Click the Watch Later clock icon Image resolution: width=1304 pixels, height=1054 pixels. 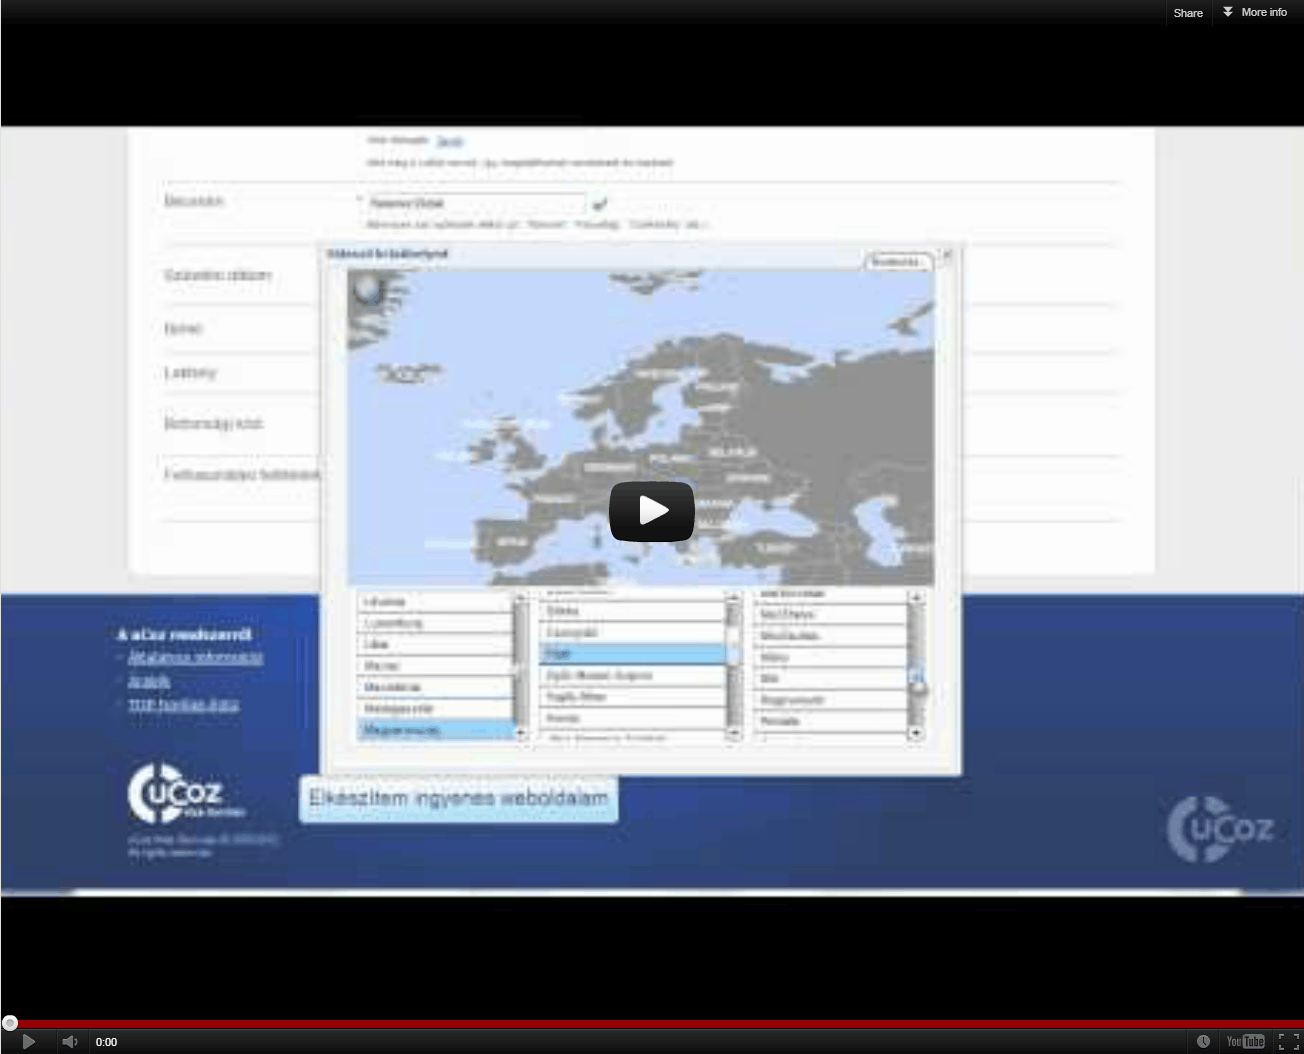click(1203, 1041)
